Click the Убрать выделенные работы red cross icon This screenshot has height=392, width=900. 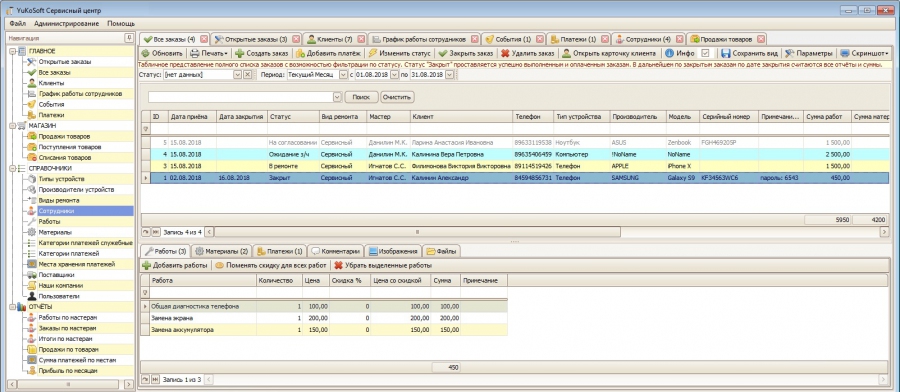point(339,266)
